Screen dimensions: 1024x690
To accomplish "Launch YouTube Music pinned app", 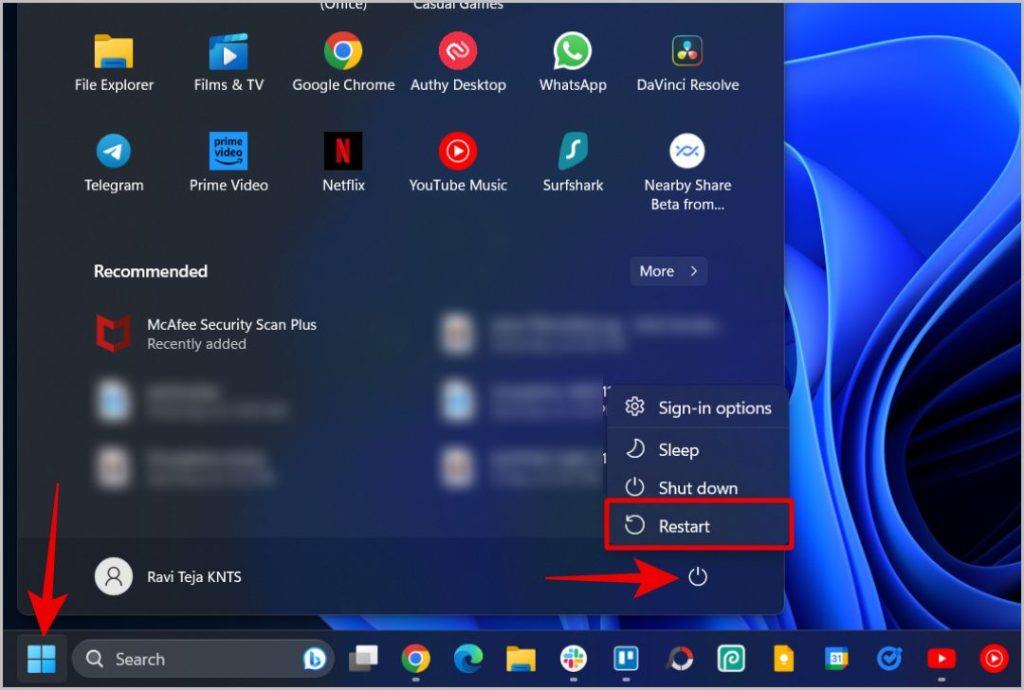I will pyautogui.click(x=458, y=163).
